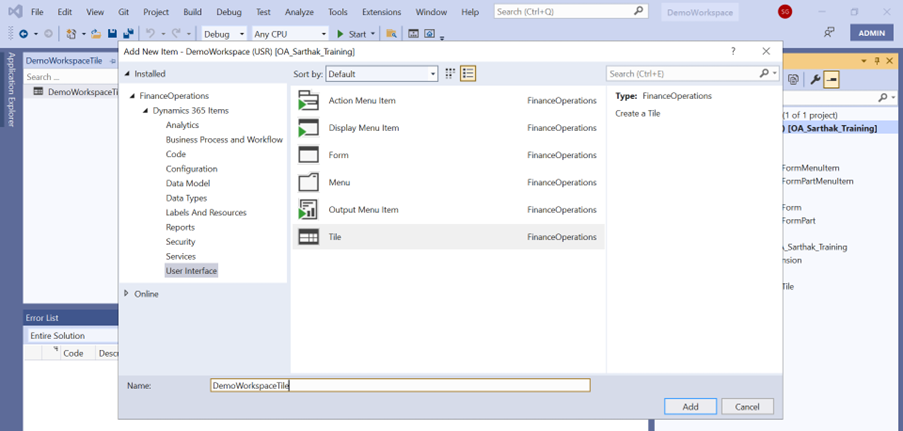Click the Open File folder icon
Image resolution: width=903 pixels, height=431 pixels.
96,34
